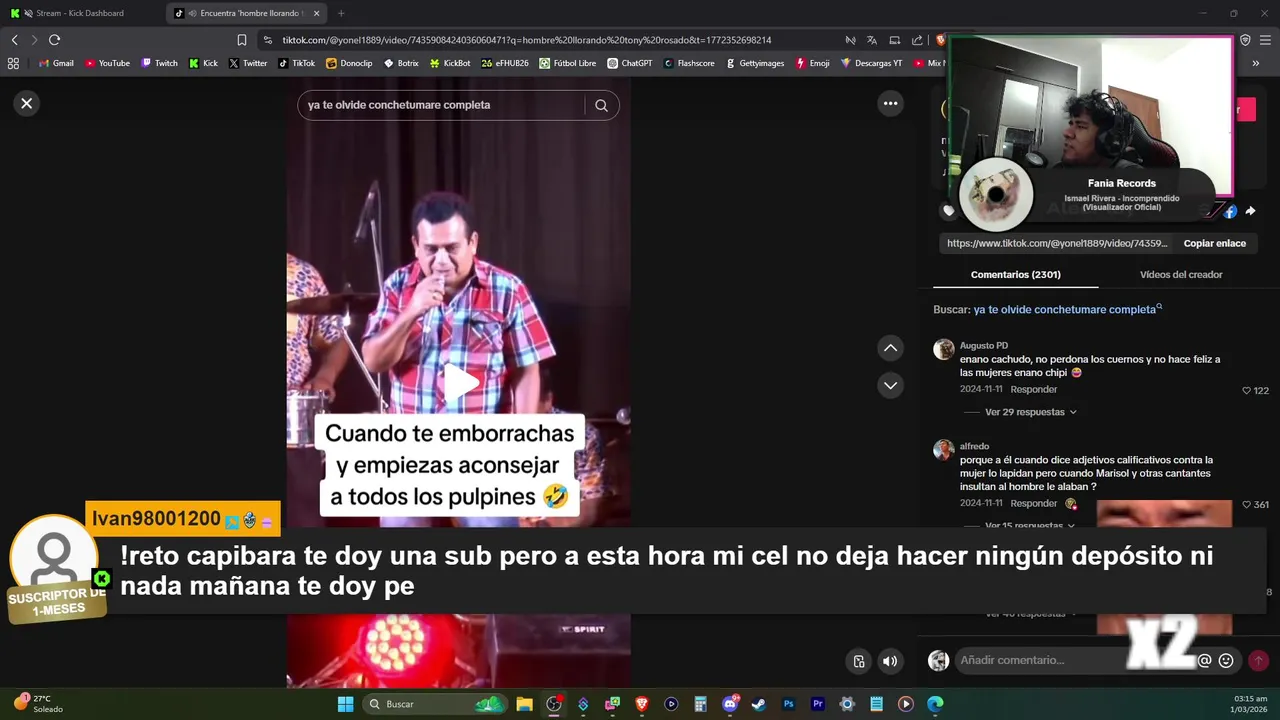Click the share page icon in address bar

[917, 40]
